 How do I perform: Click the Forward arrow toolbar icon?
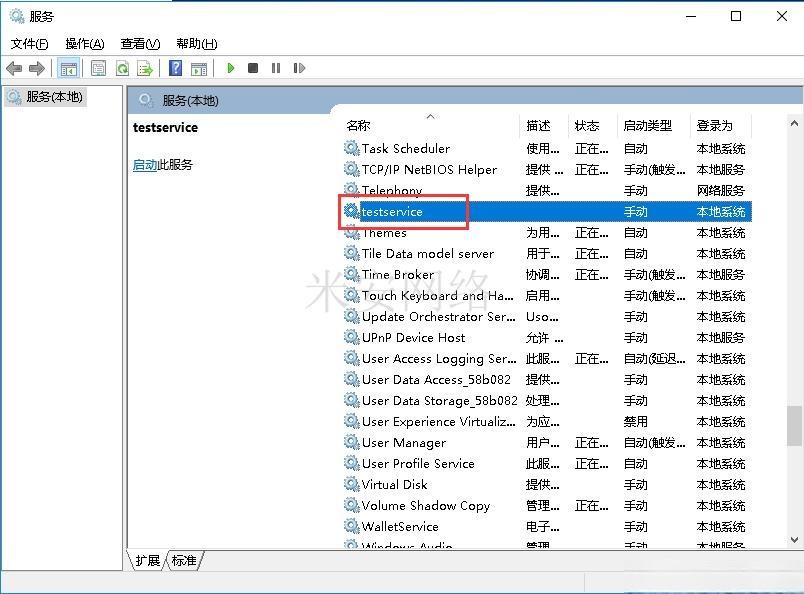[x=37, y=68]
